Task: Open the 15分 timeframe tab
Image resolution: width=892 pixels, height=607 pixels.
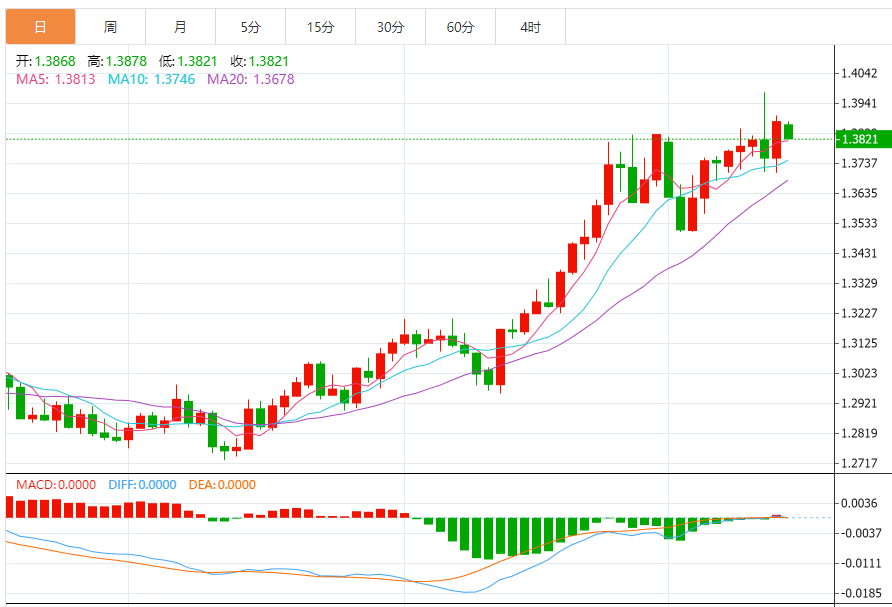Action: pos(320,27)
